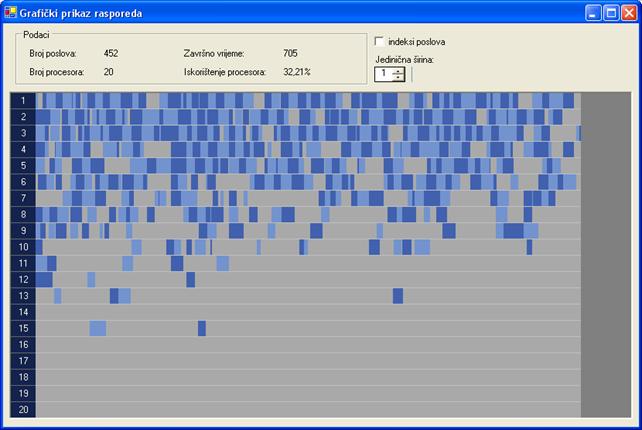Select the processor row header 14
This screenshot has height=430, width=642.
[23, 312]
